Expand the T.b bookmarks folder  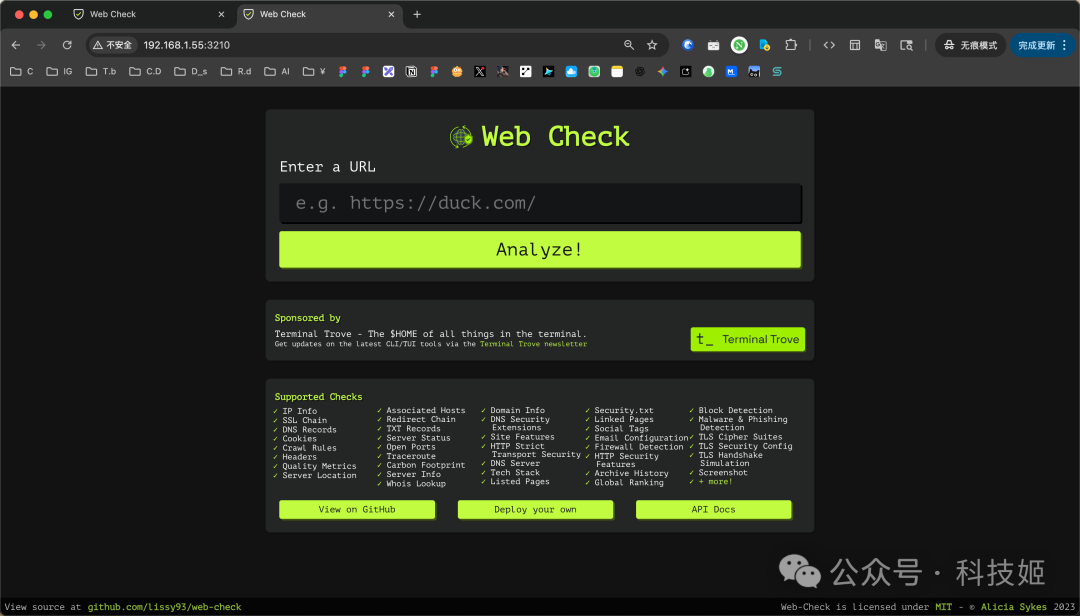coord(101,71)
